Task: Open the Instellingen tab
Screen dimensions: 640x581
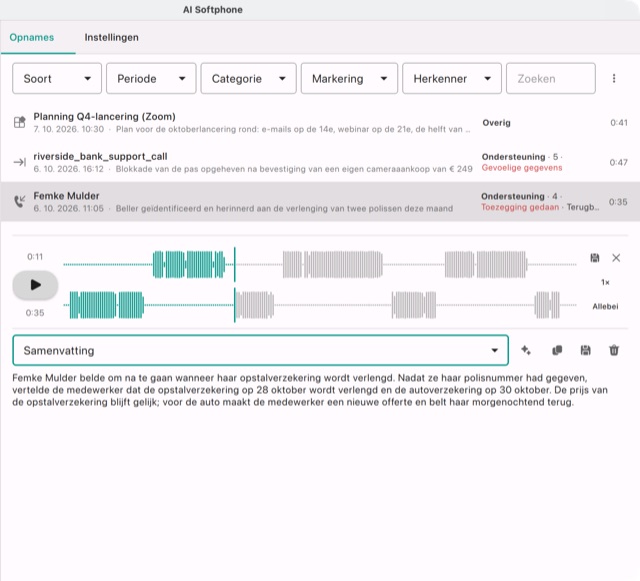Action: [111, 38]
